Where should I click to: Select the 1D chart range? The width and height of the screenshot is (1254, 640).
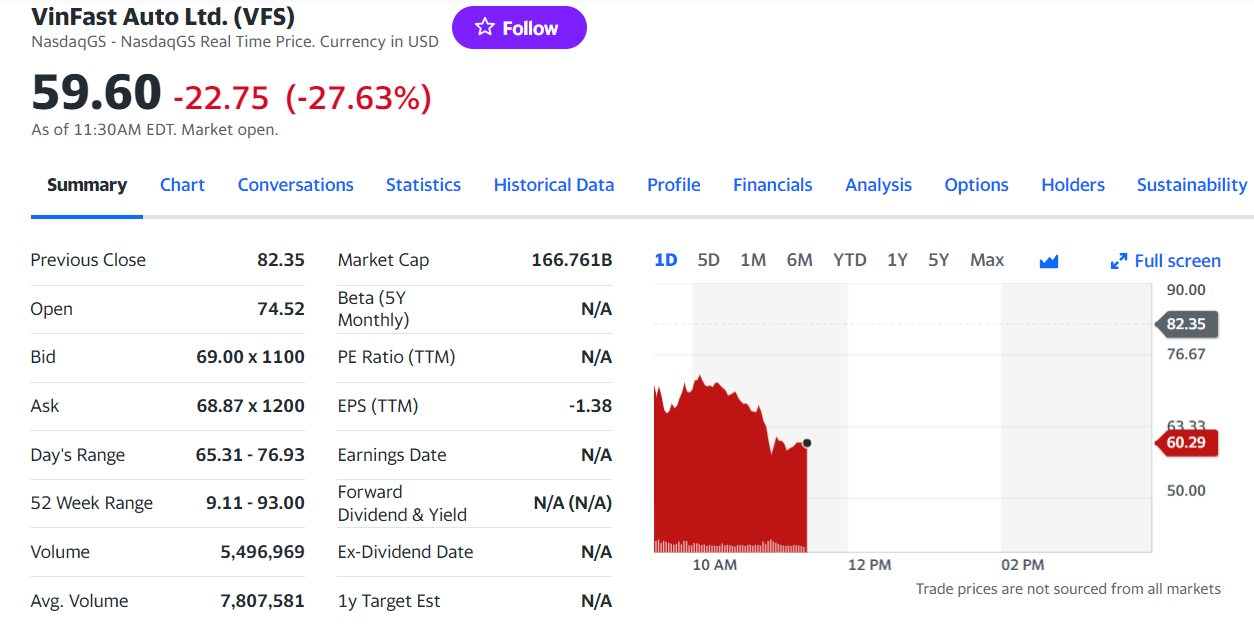665,260
